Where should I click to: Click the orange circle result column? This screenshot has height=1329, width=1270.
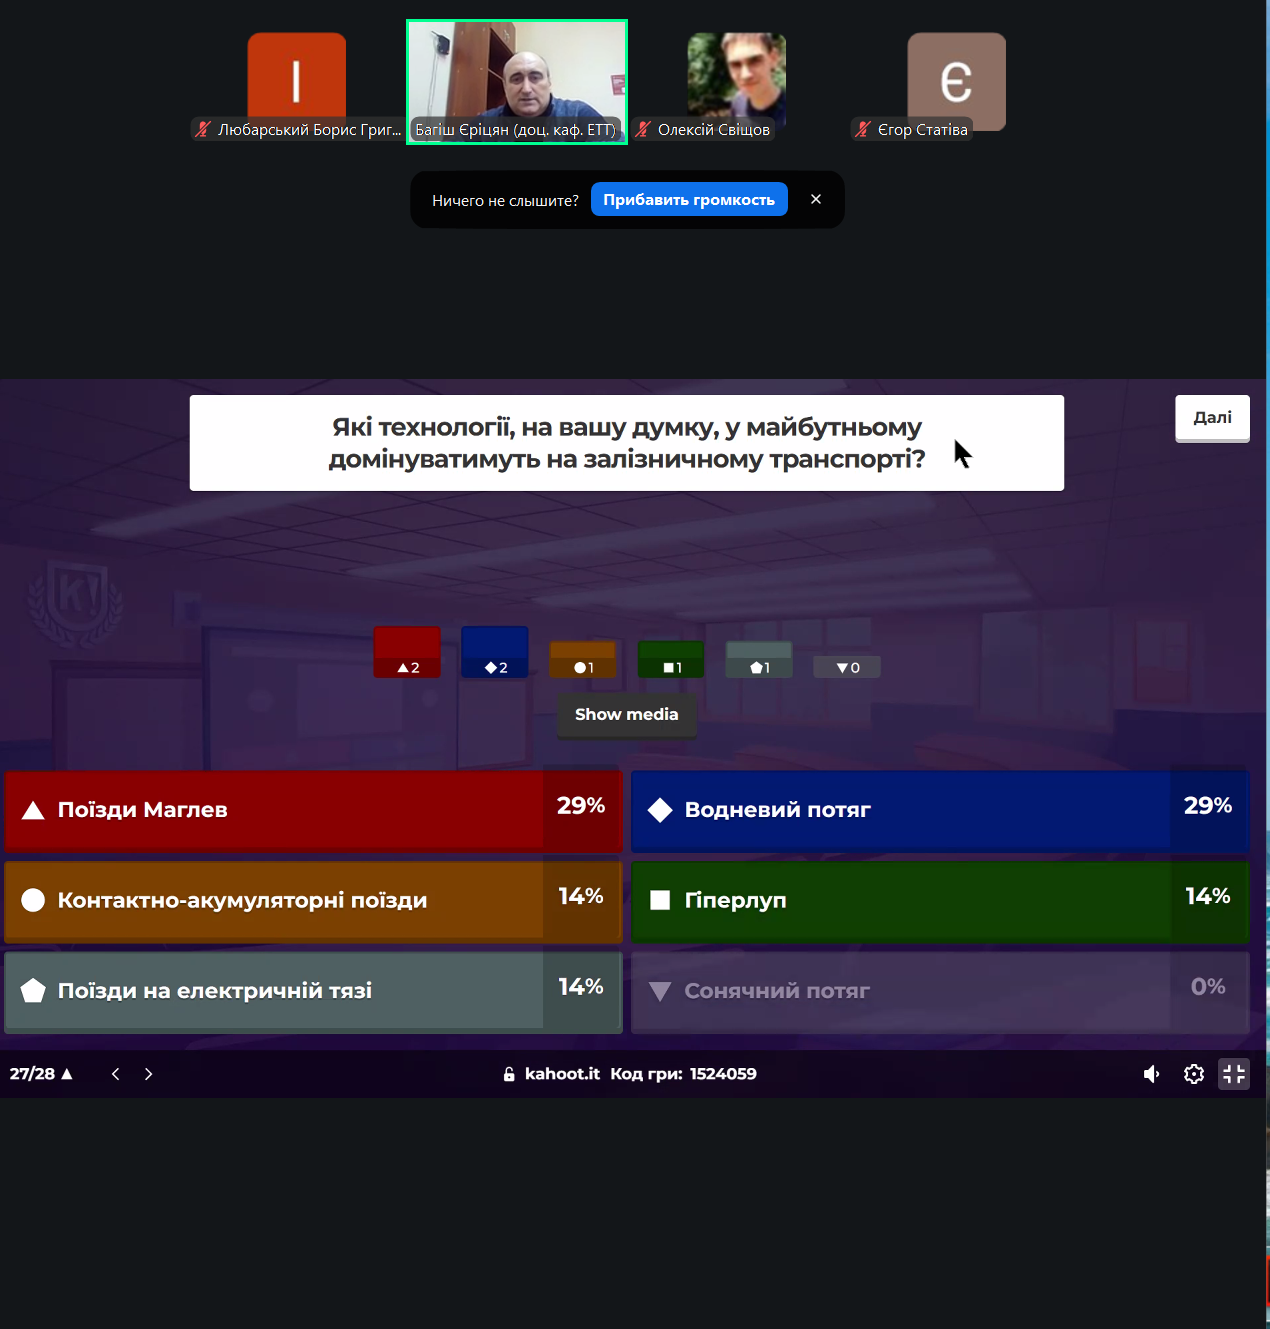(583, 660)
